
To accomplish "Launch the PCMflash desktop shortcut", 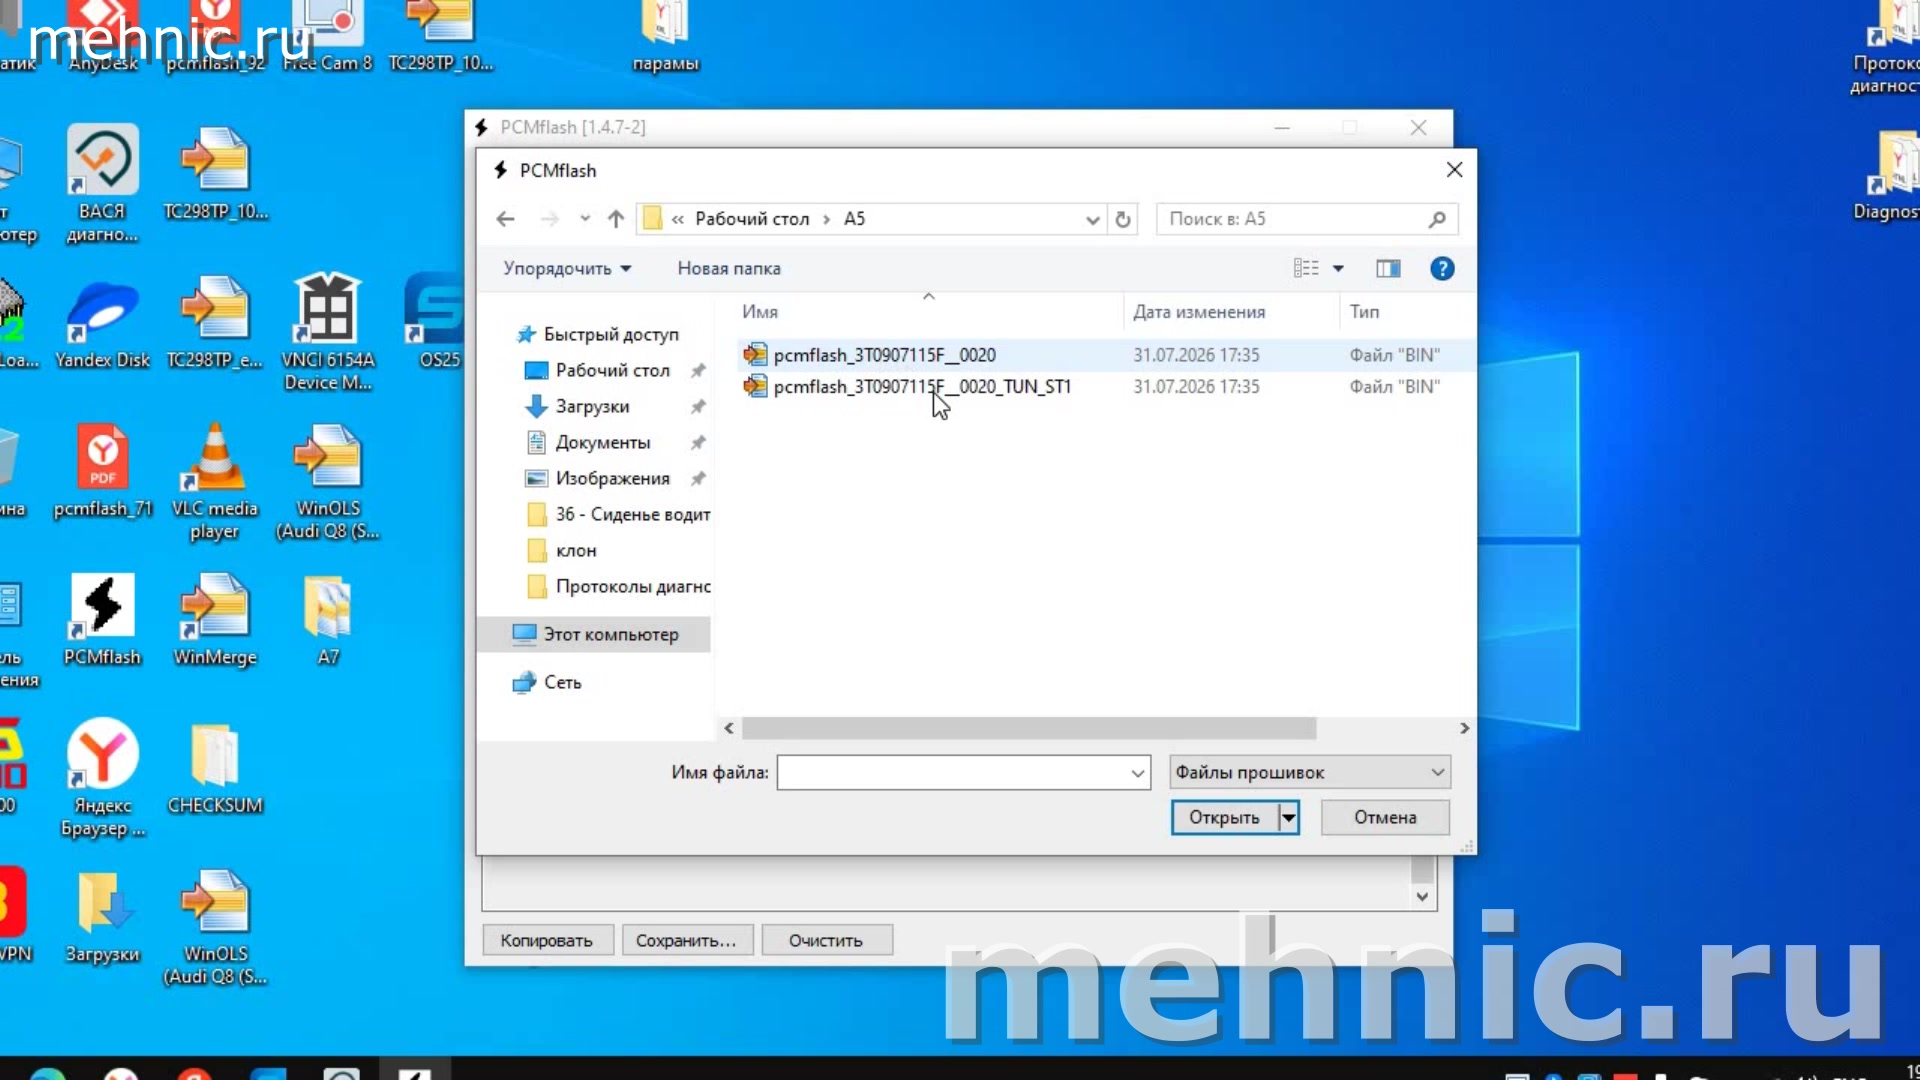I will 103,620.
